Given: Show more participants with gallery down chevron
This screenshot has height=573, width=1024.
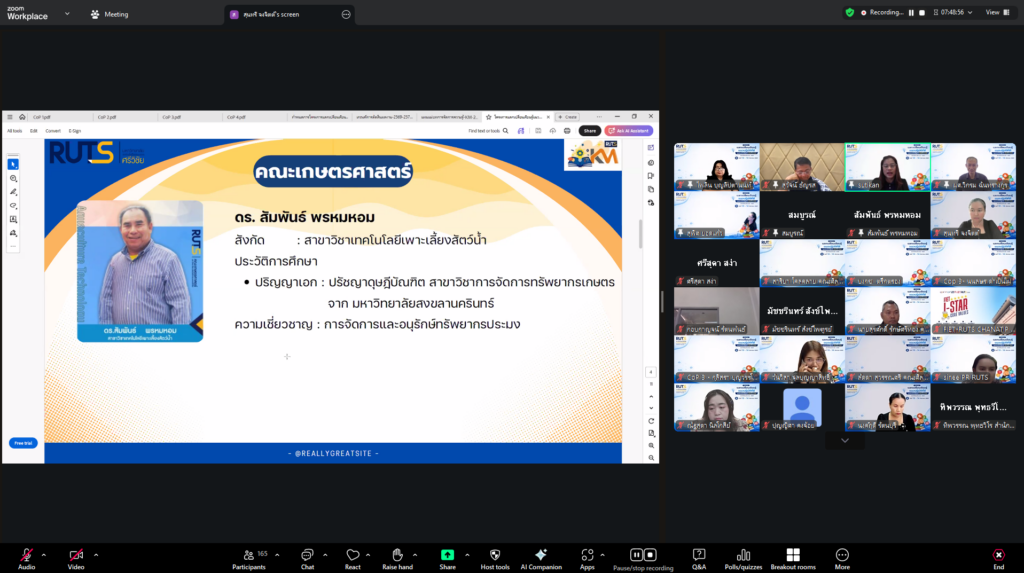Looking at the screenshot, I should (845, 441).
